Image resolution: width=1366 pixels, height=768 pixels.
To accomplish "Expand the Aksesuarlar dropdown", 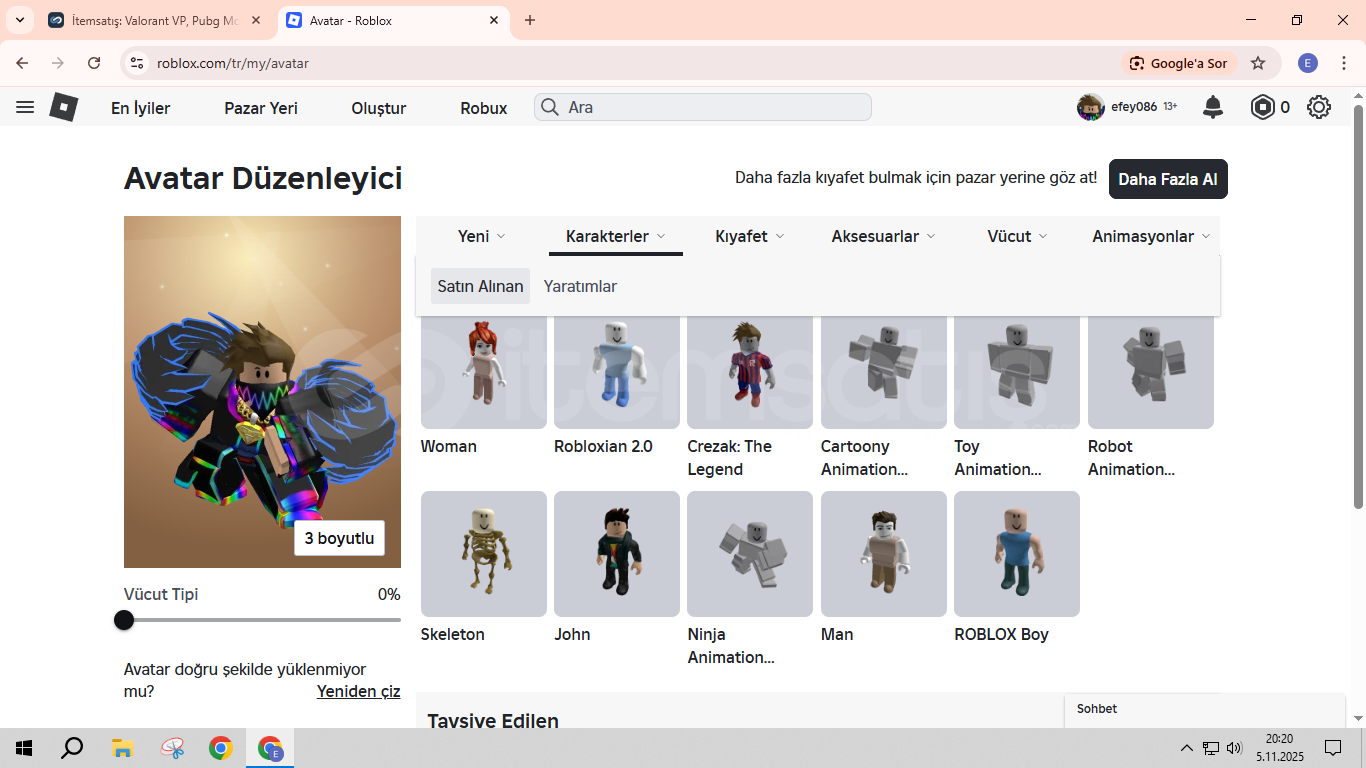I will coord(883,236).
